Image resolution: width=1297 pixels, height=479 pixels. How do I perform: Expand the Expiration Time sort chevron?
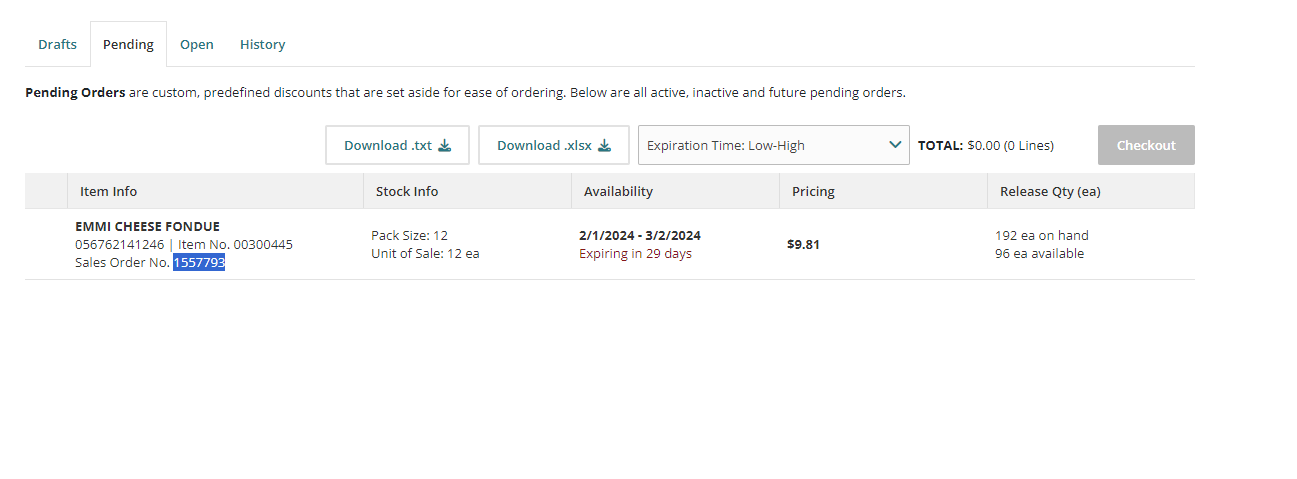[x=895, y=145]
